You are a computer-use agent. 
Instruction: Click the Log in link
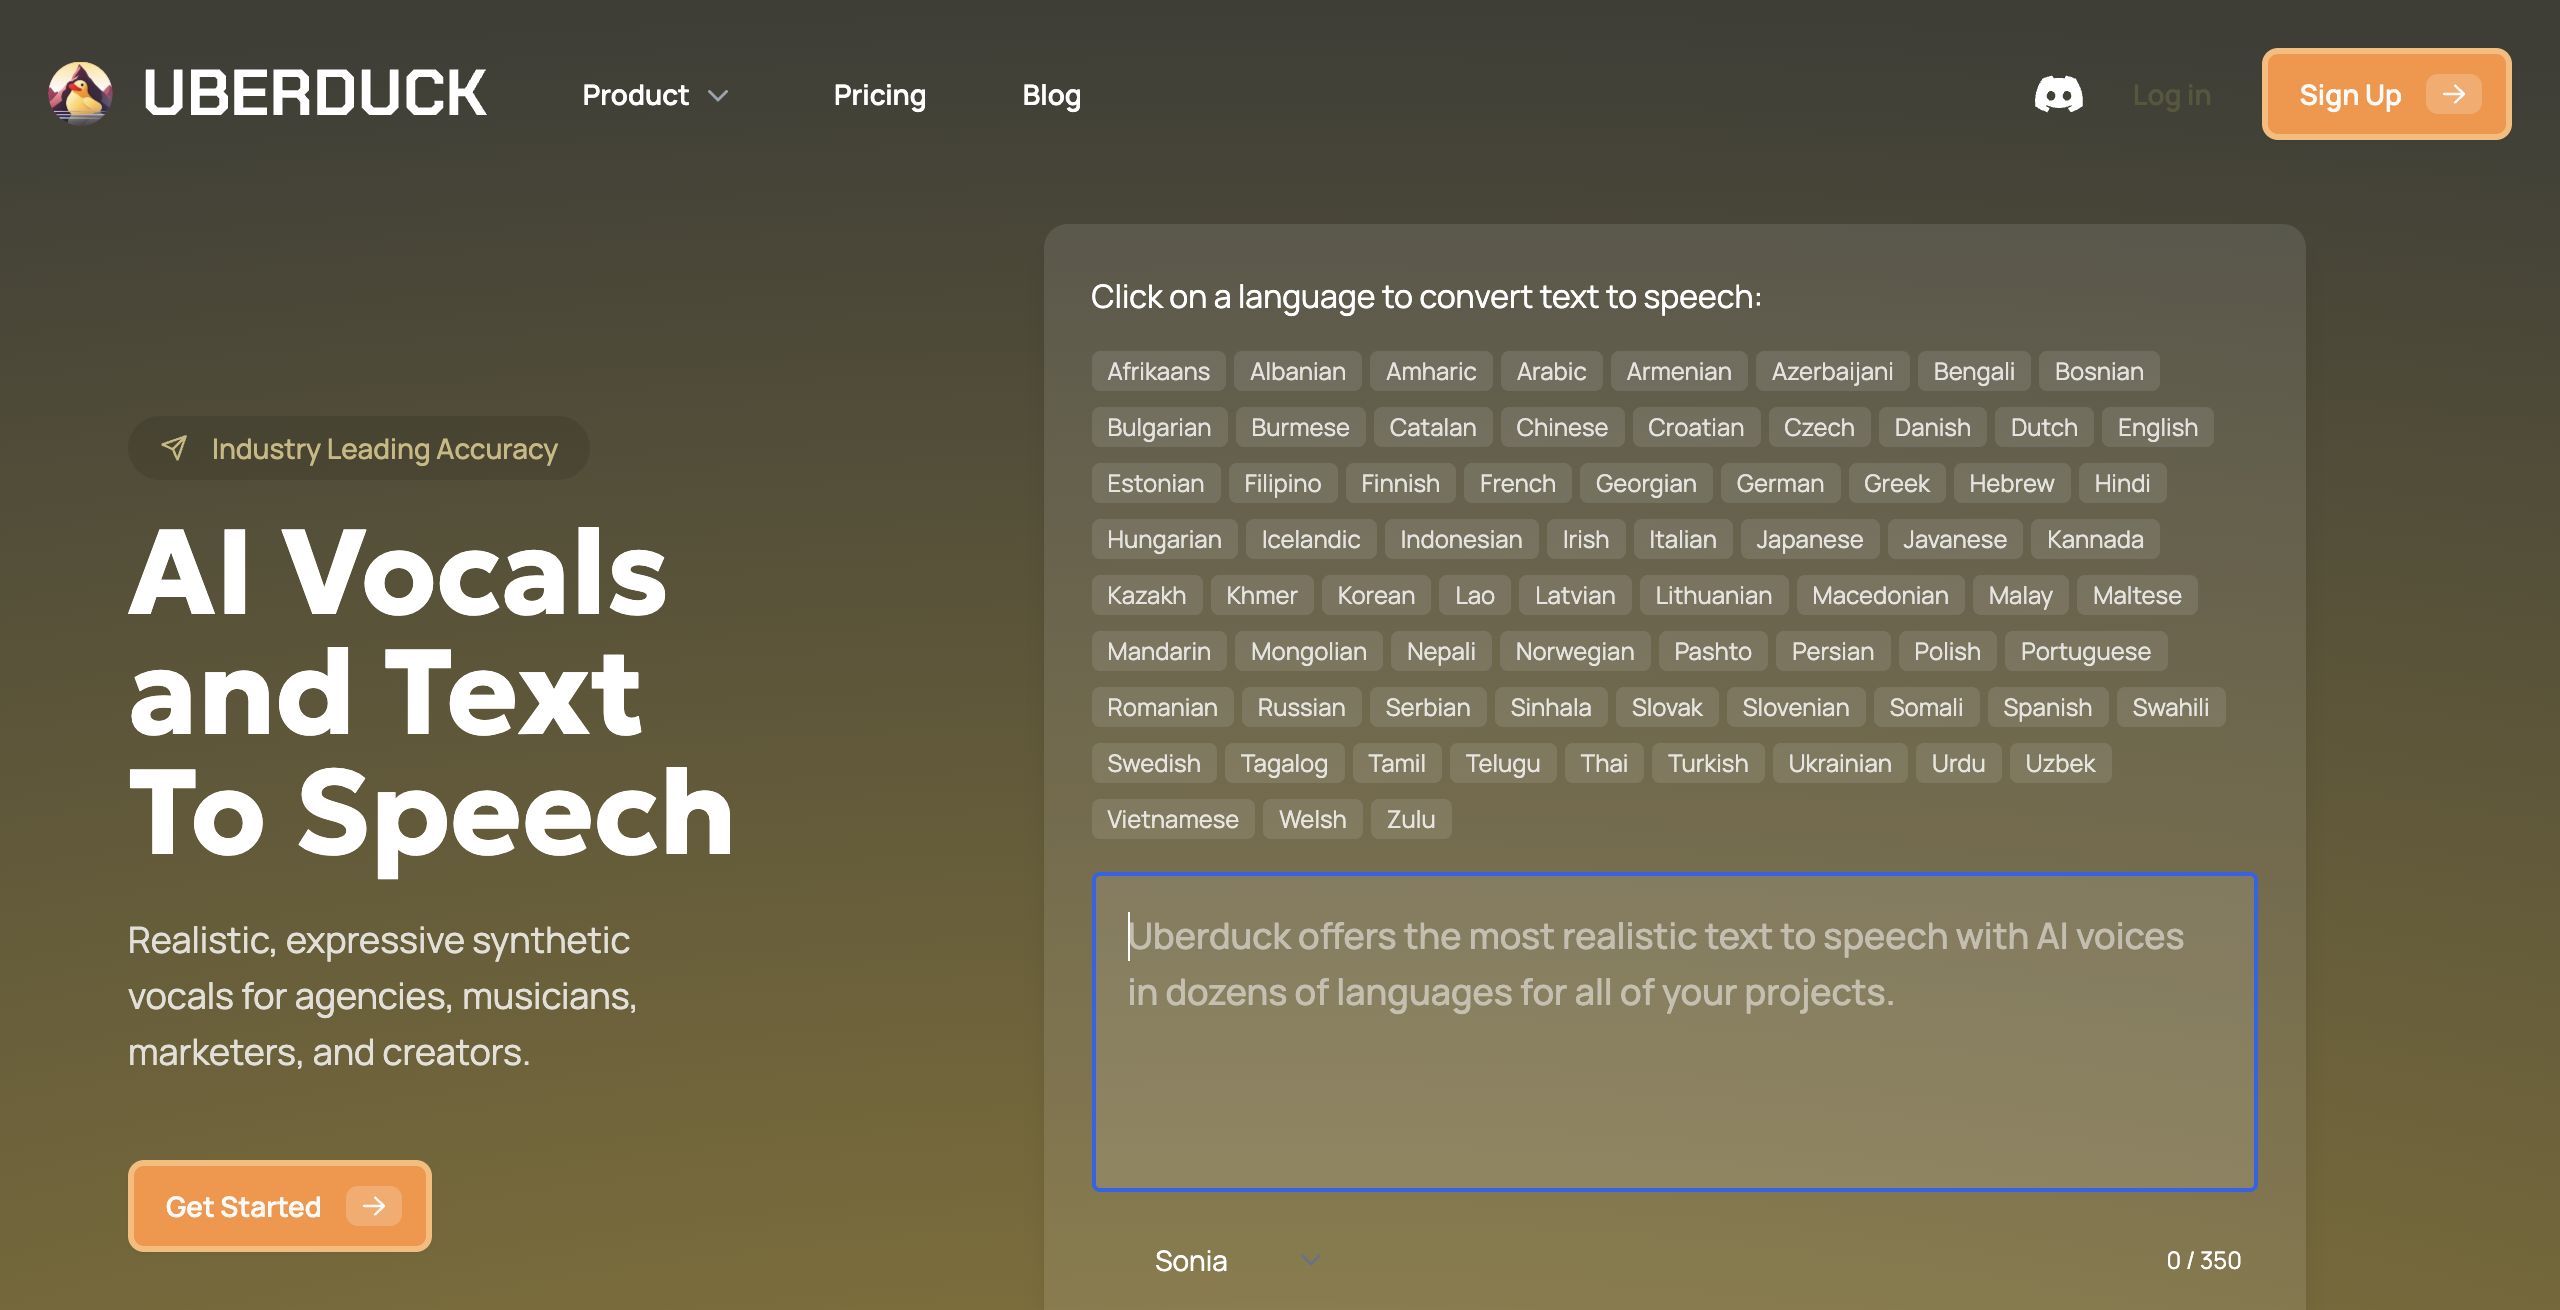2171,95
